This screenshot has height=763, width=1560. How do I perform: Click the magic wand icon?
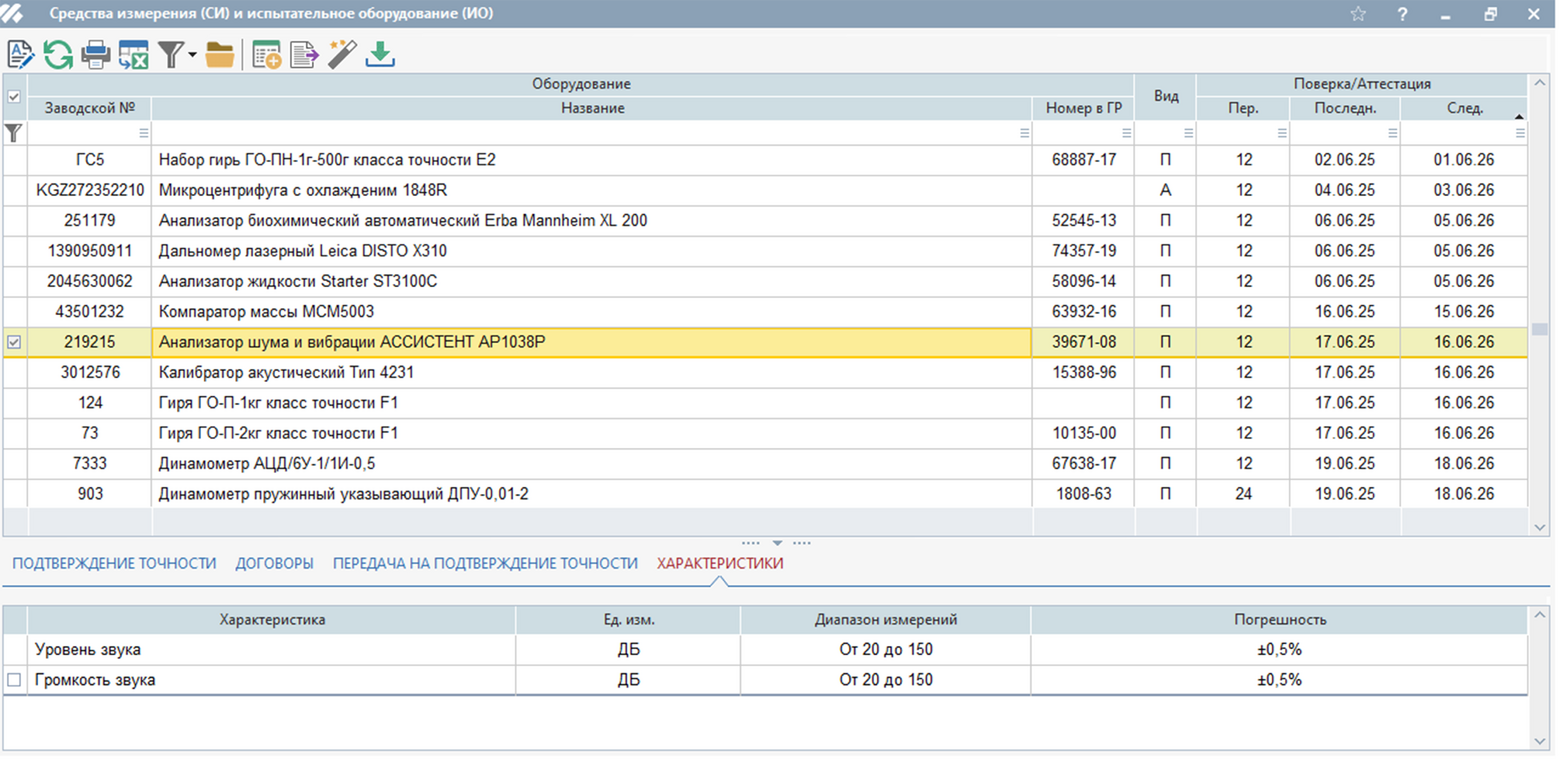(x=342, y=54)
